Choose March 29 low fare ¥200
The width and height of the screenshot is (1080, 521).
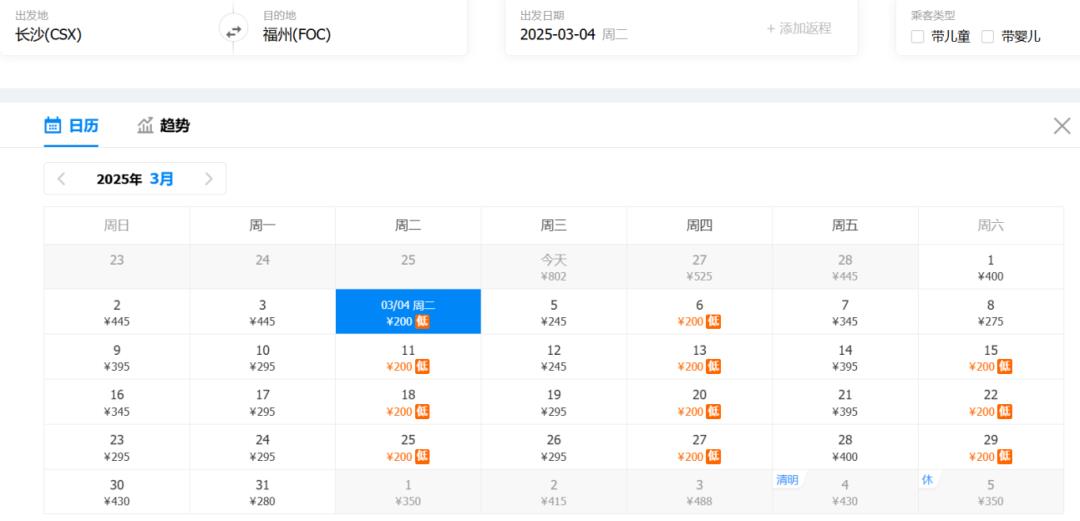tap(991, 447)
